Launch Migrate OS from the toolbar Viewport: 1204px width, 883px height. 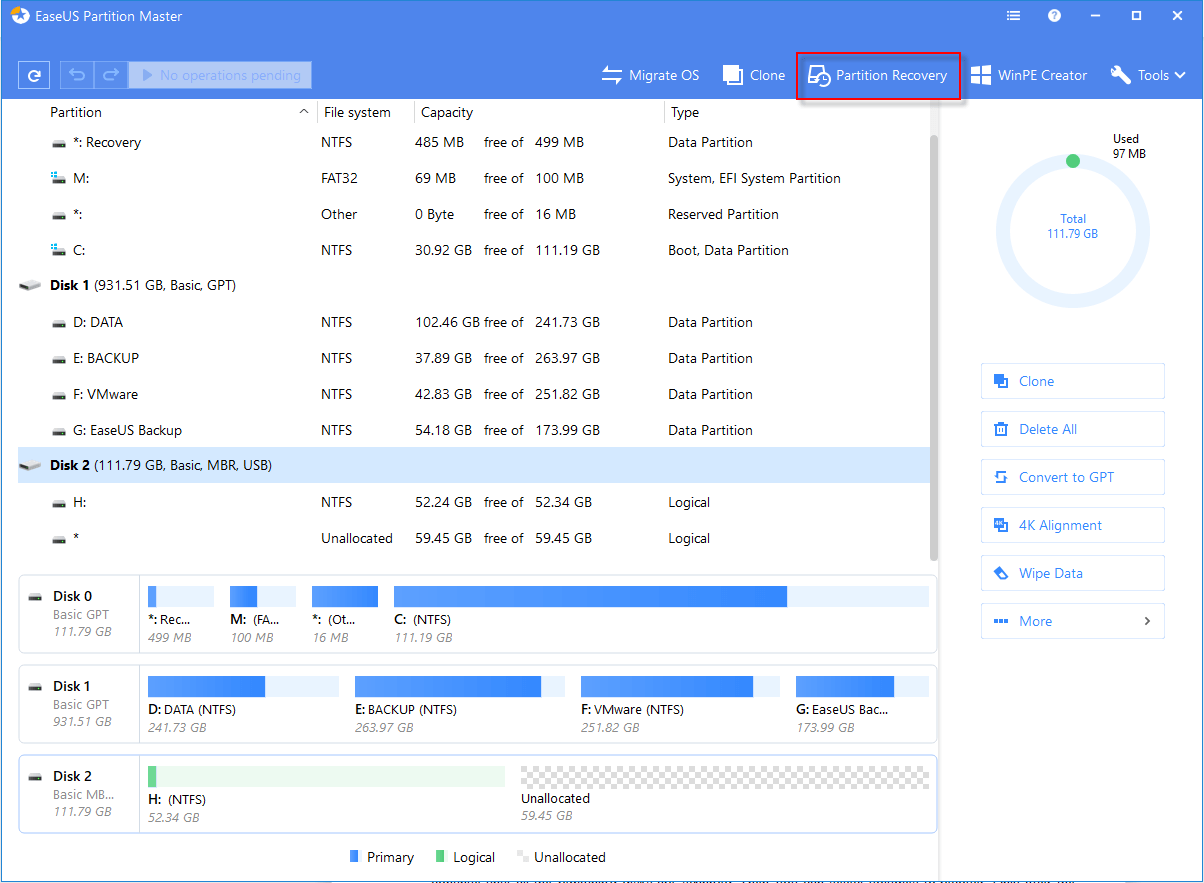[x=650, y=75]
